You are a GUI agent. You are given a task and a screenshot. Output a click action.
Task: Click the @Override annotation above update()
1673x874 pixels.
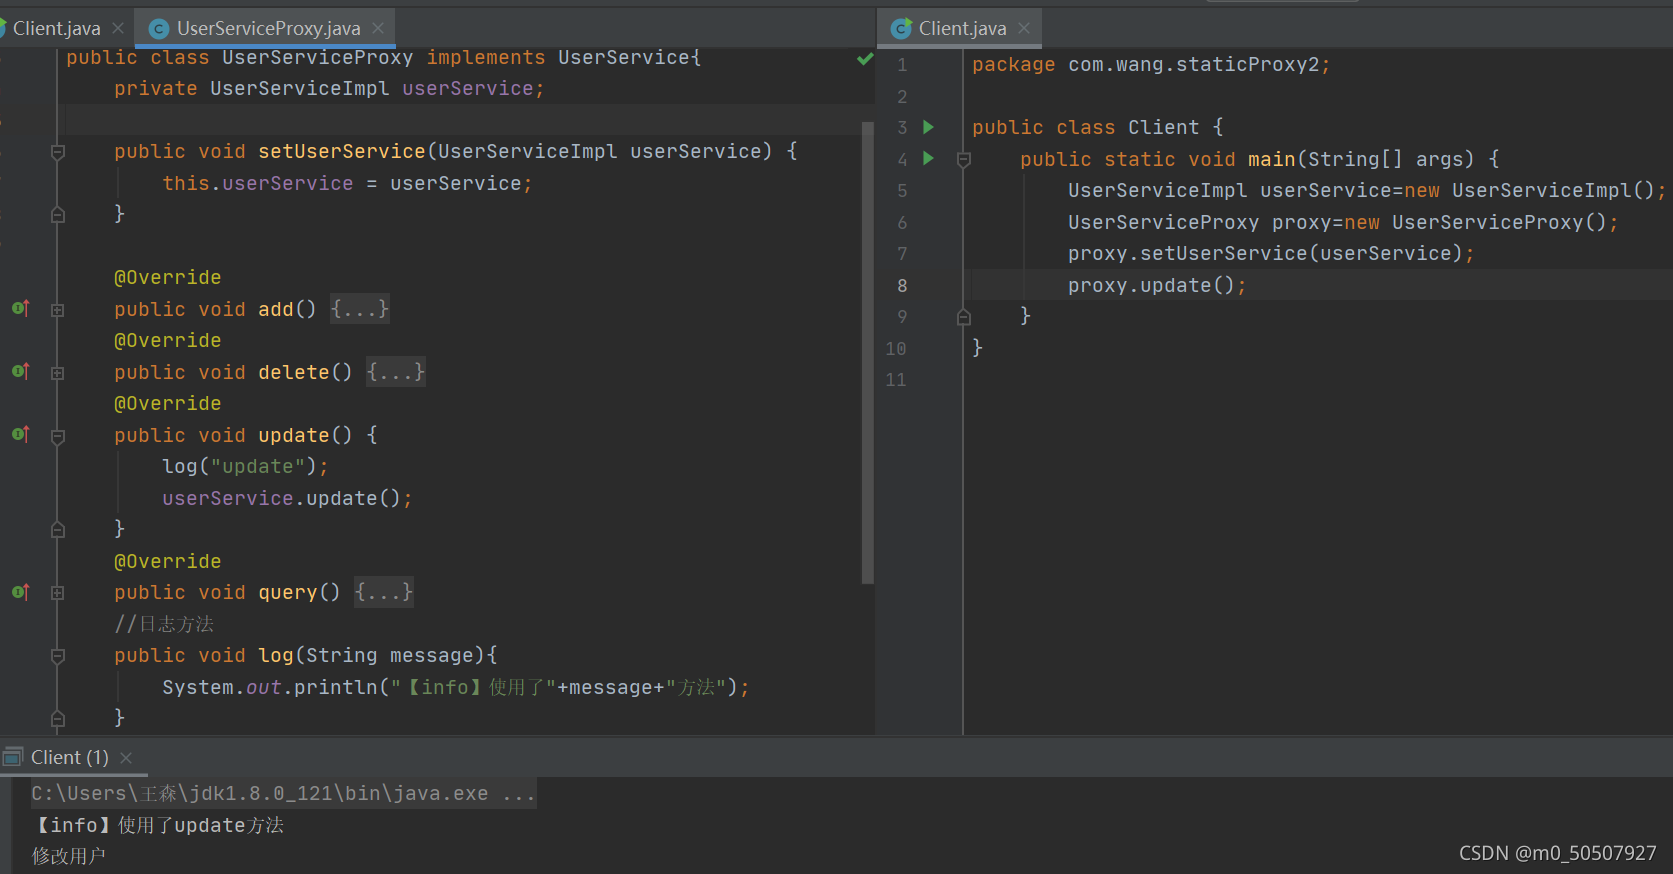167,403
